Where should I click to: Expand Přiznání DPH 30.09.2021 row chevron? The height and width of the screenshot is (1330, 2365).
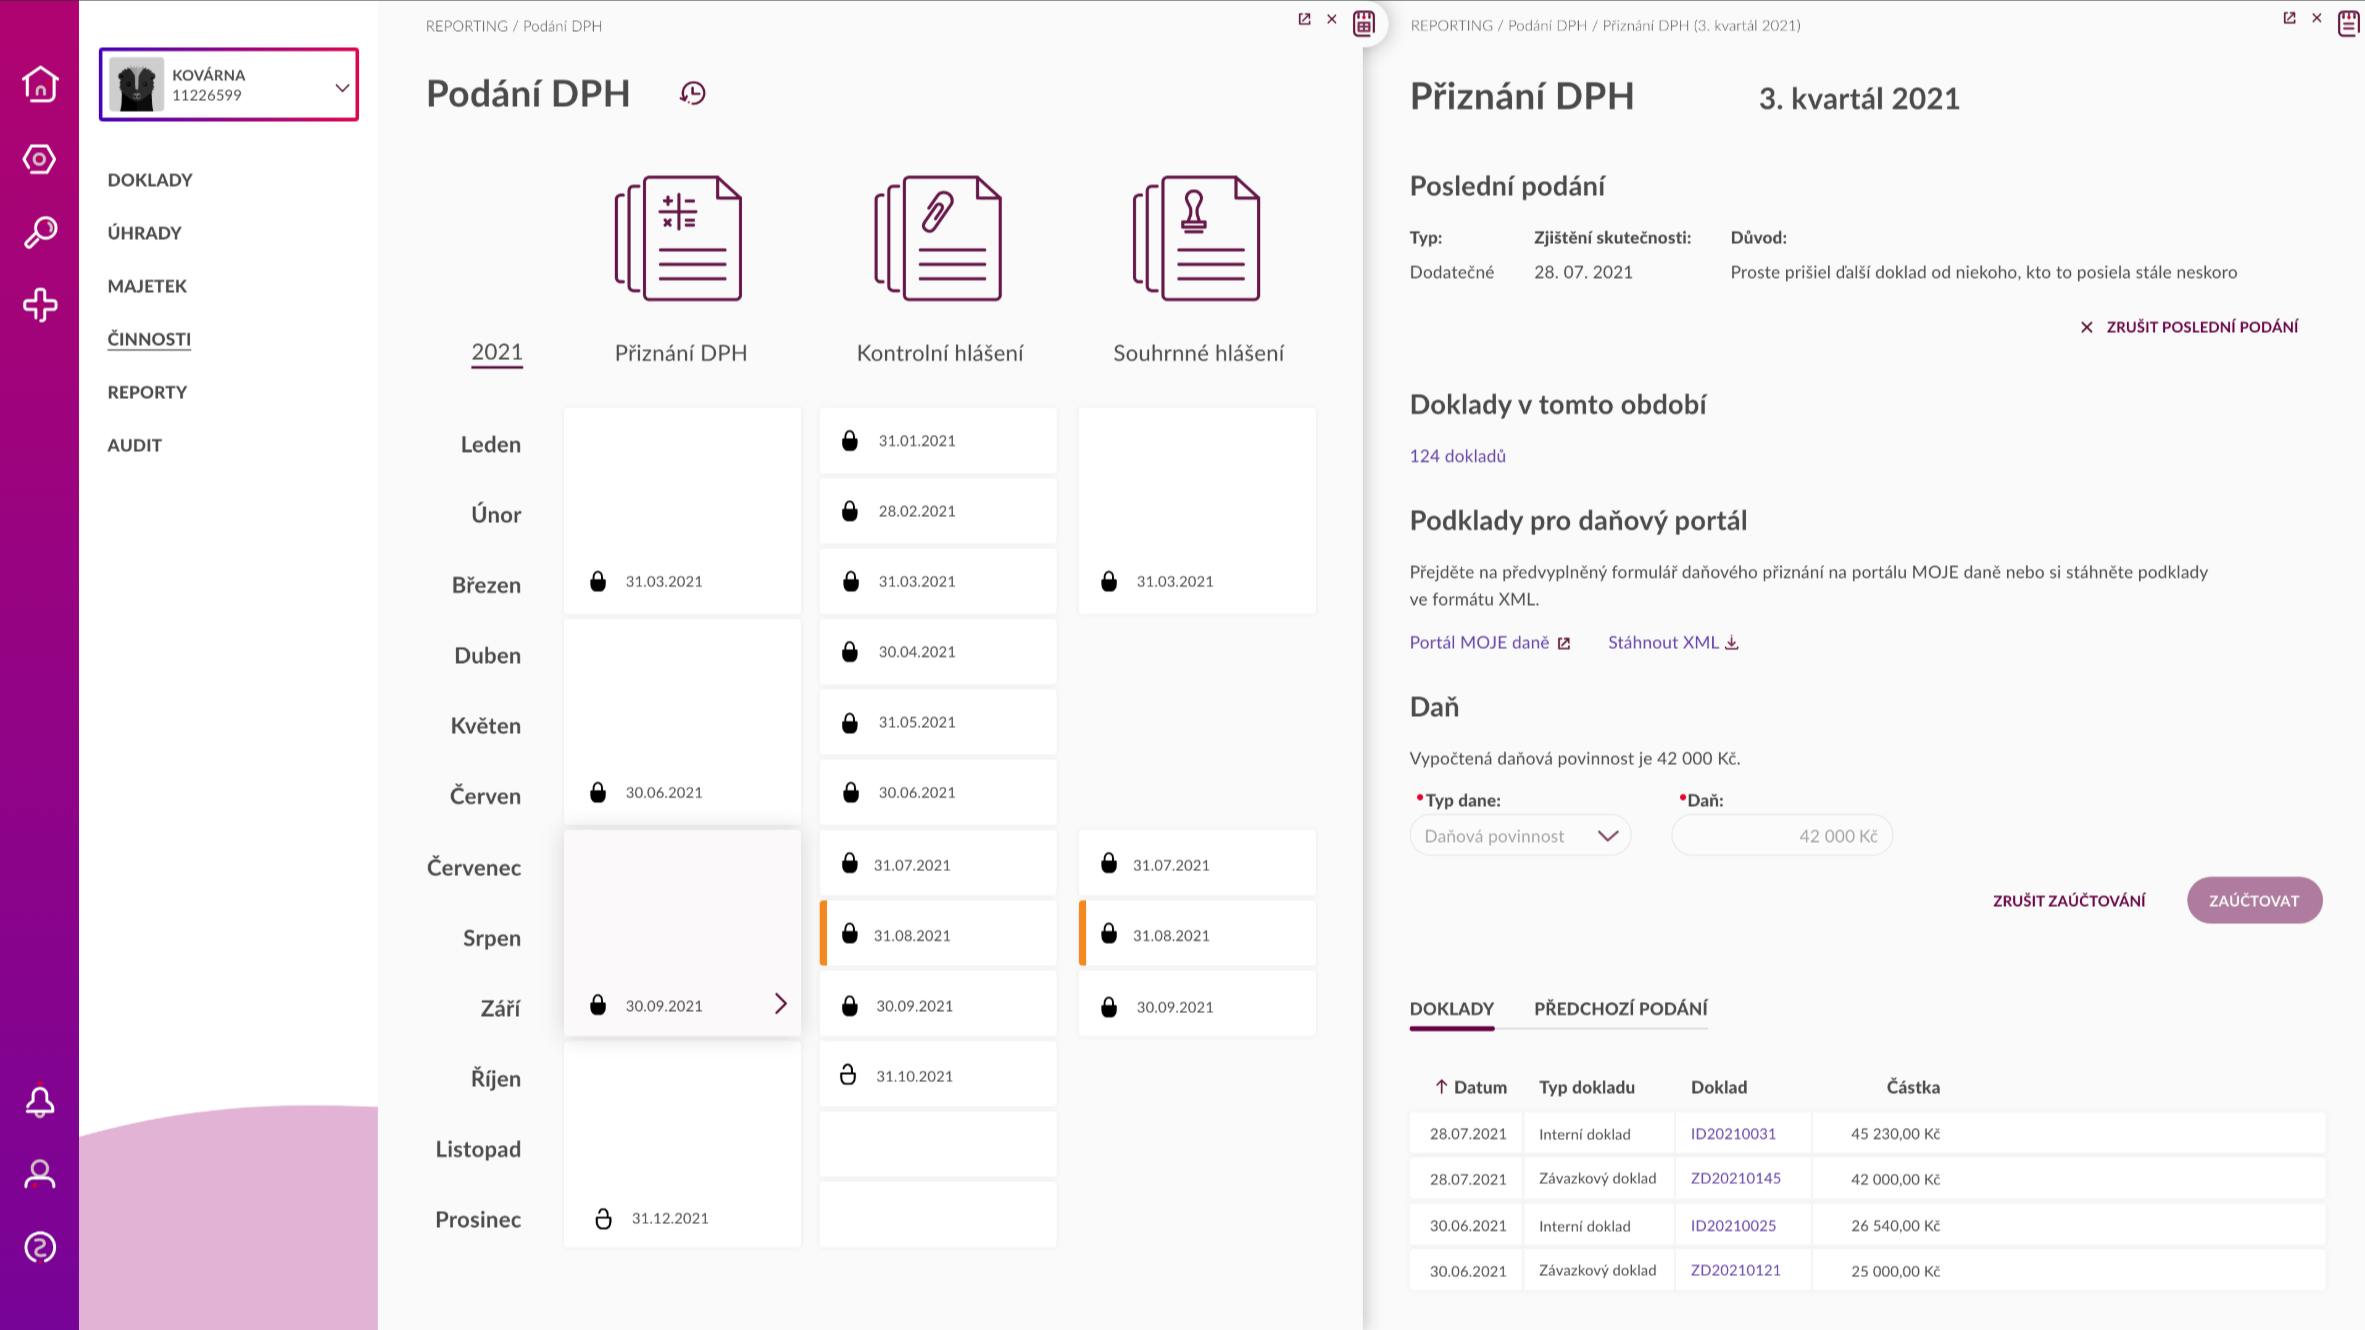coord(781,1004)
